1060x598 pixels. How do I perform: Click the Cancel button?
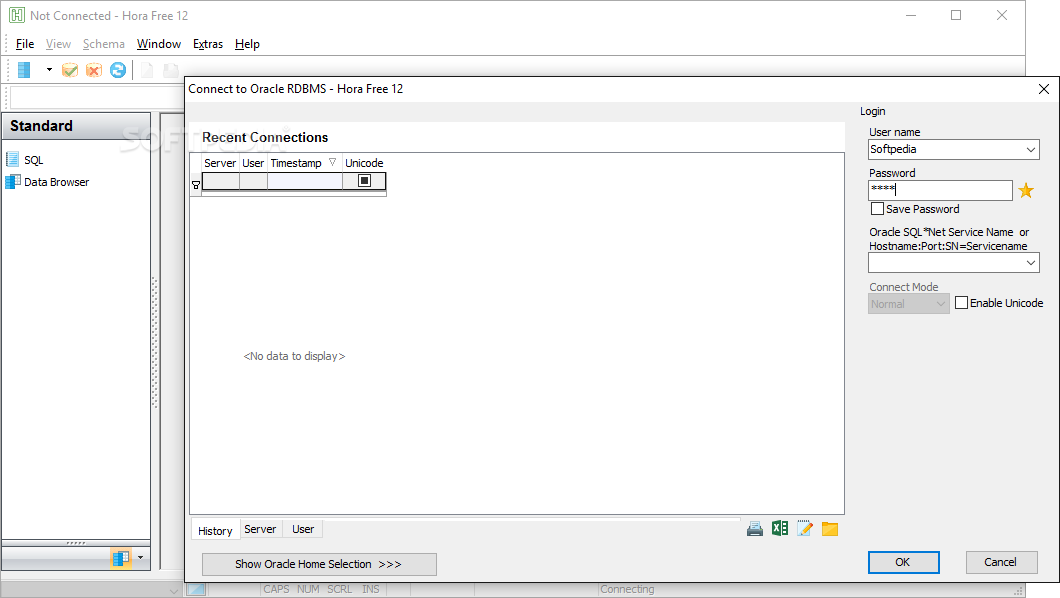tap(1001, 562)
